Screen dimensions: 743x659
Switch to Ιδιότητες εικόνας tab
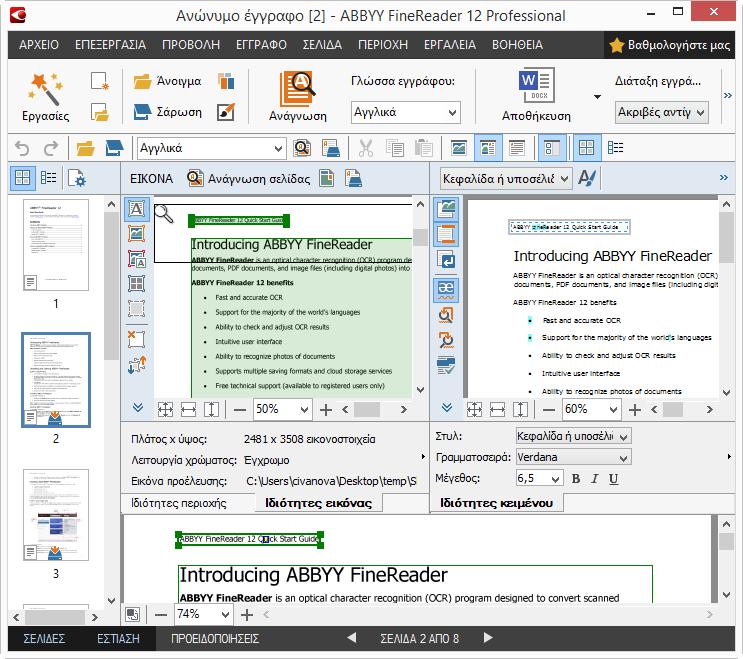318,503
